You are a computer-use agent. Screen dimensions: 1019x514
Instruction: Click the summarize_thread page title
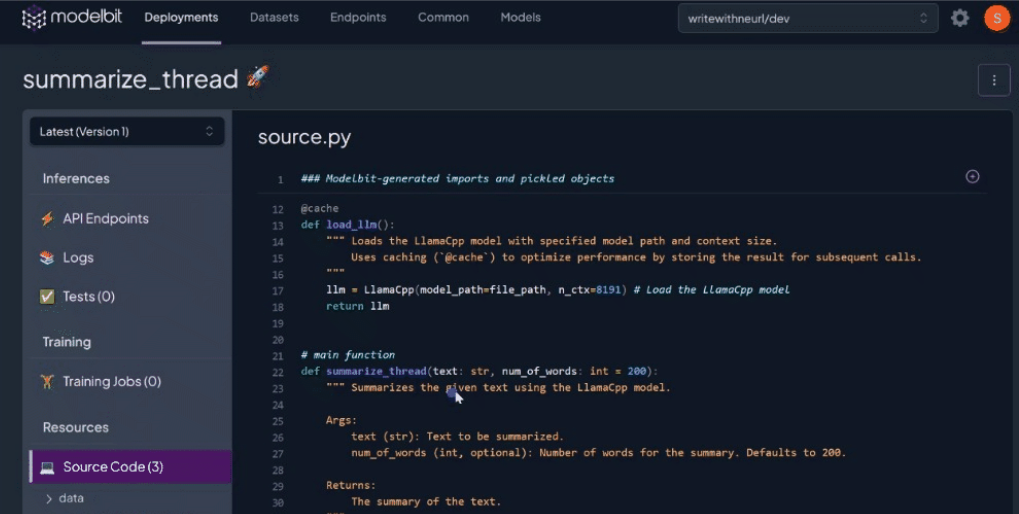(x=131, y=79)
